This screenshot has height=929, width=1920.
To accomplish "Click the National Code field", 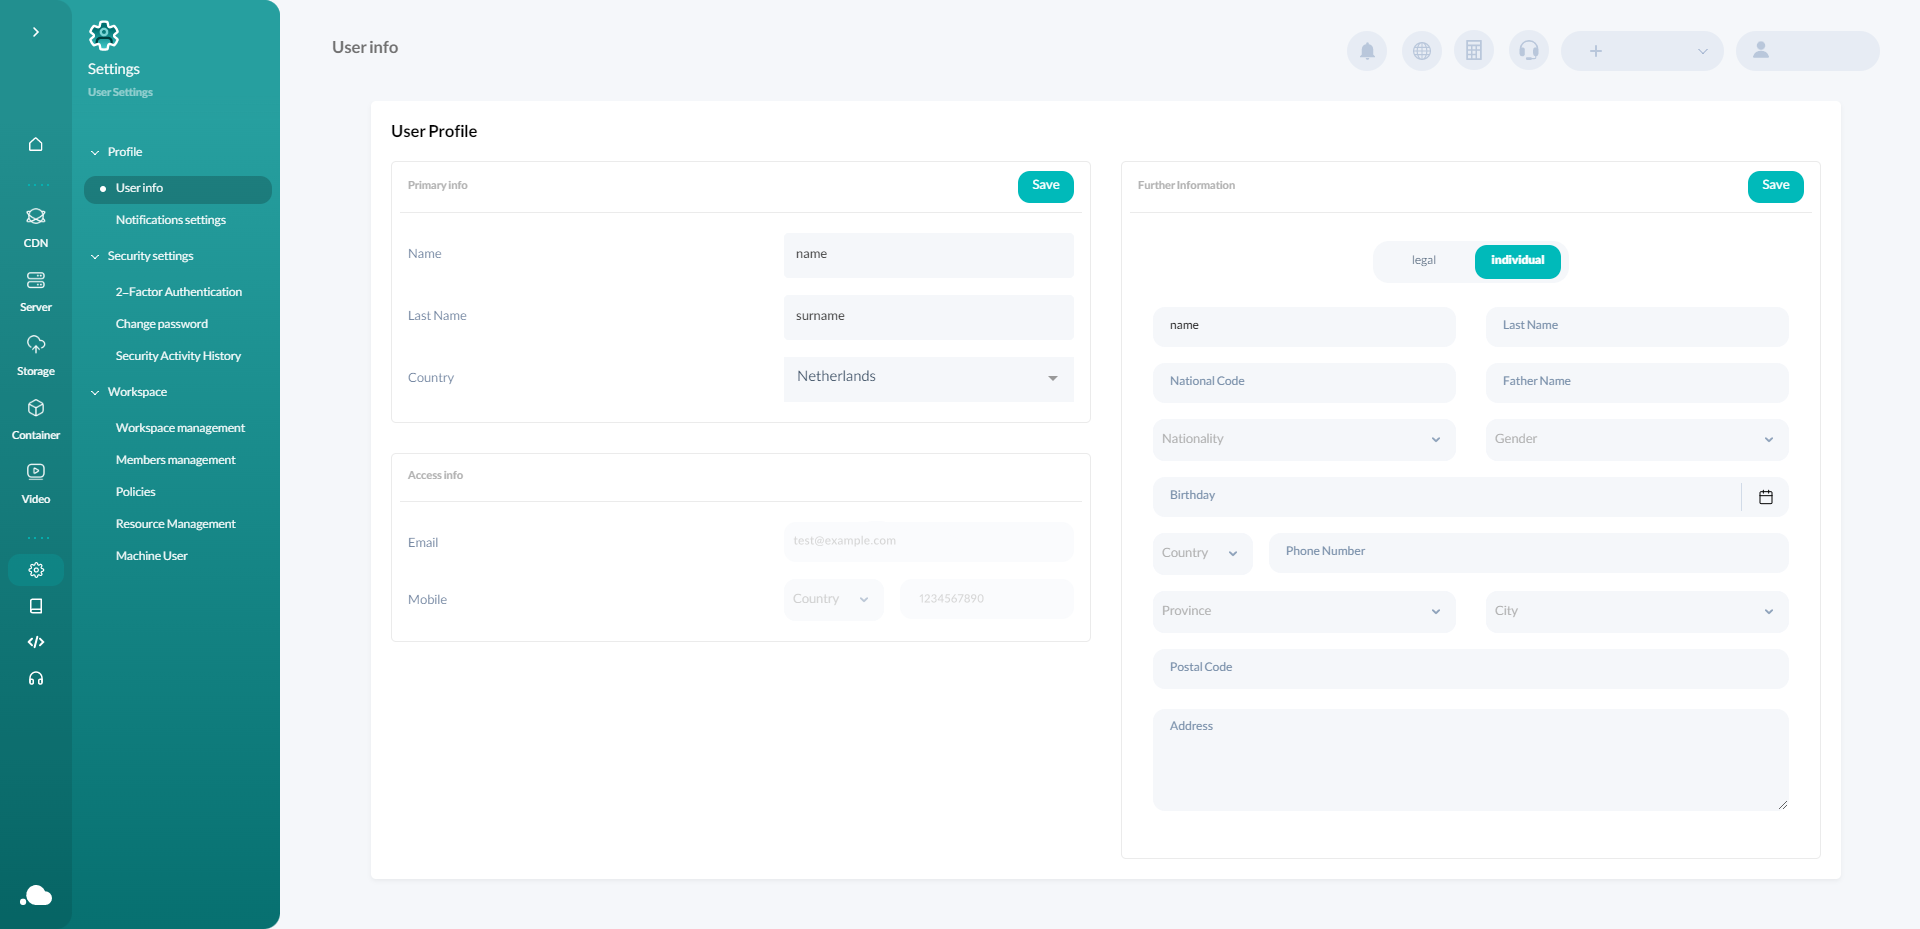I will click(x=1304, y=383).
